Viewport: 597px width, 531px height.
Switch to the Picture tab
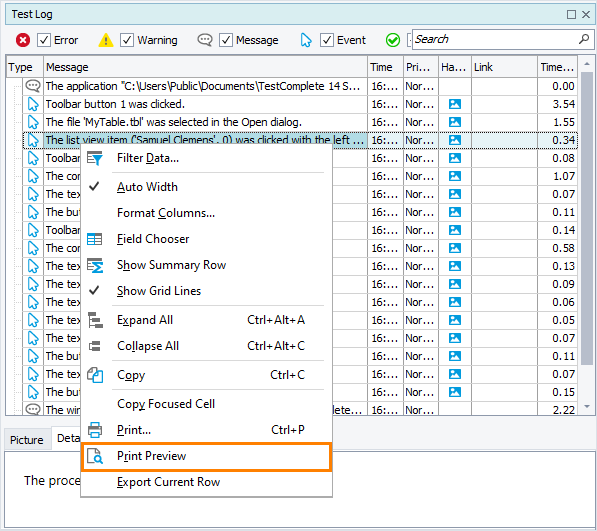[27, 440]
